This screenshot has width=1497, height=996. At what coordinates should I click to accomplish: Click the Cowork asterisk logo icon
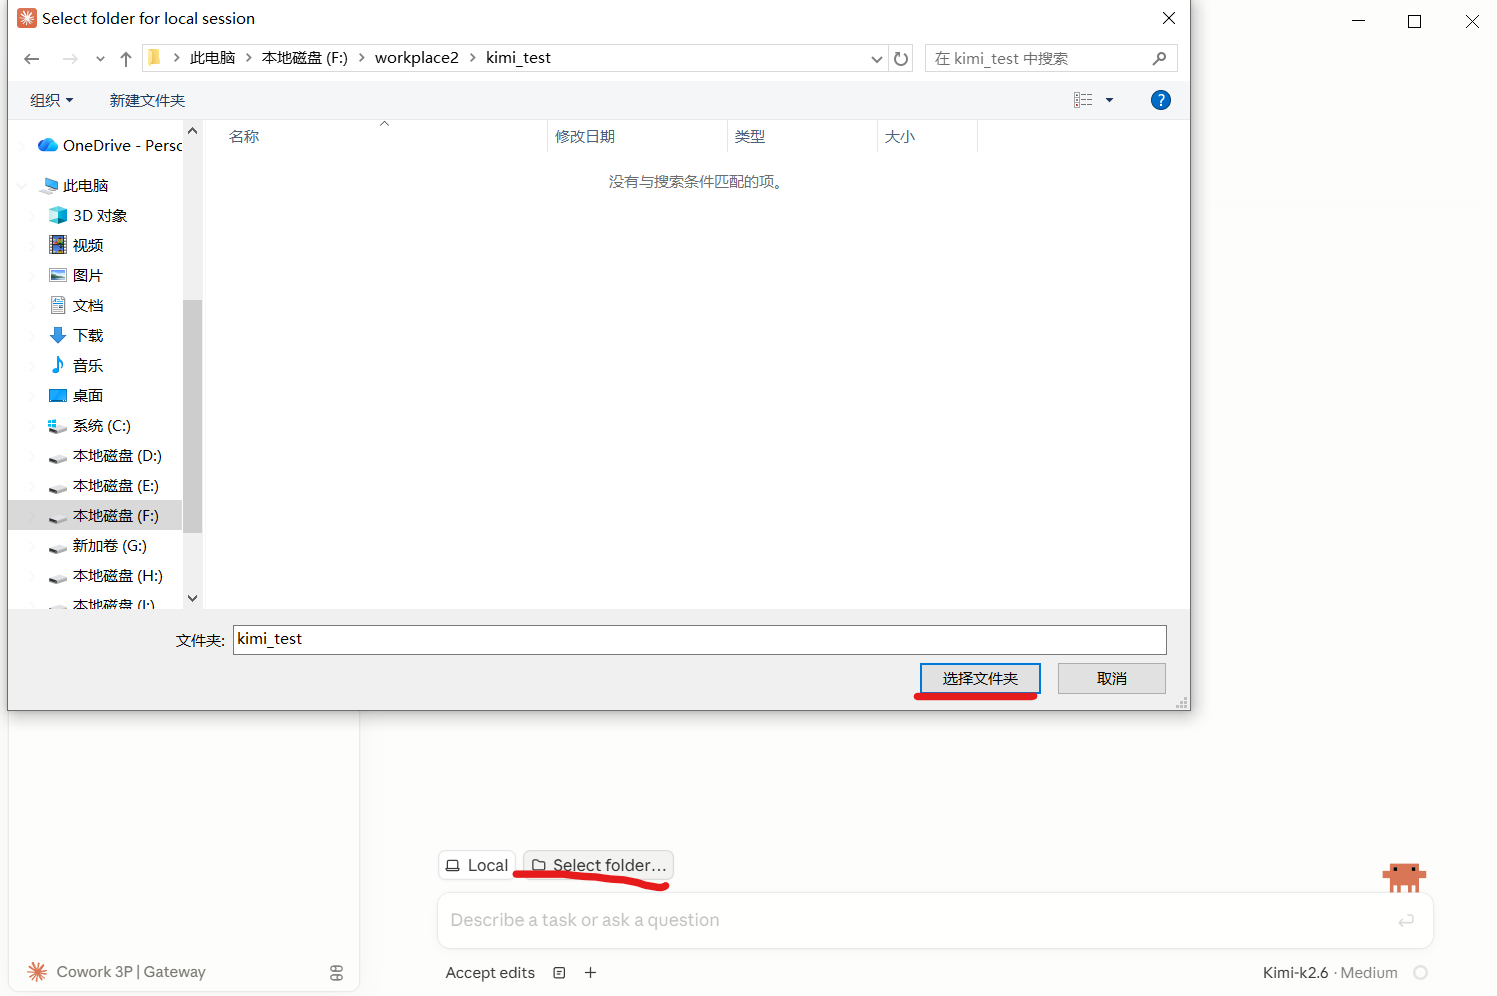tap(37, 972)
